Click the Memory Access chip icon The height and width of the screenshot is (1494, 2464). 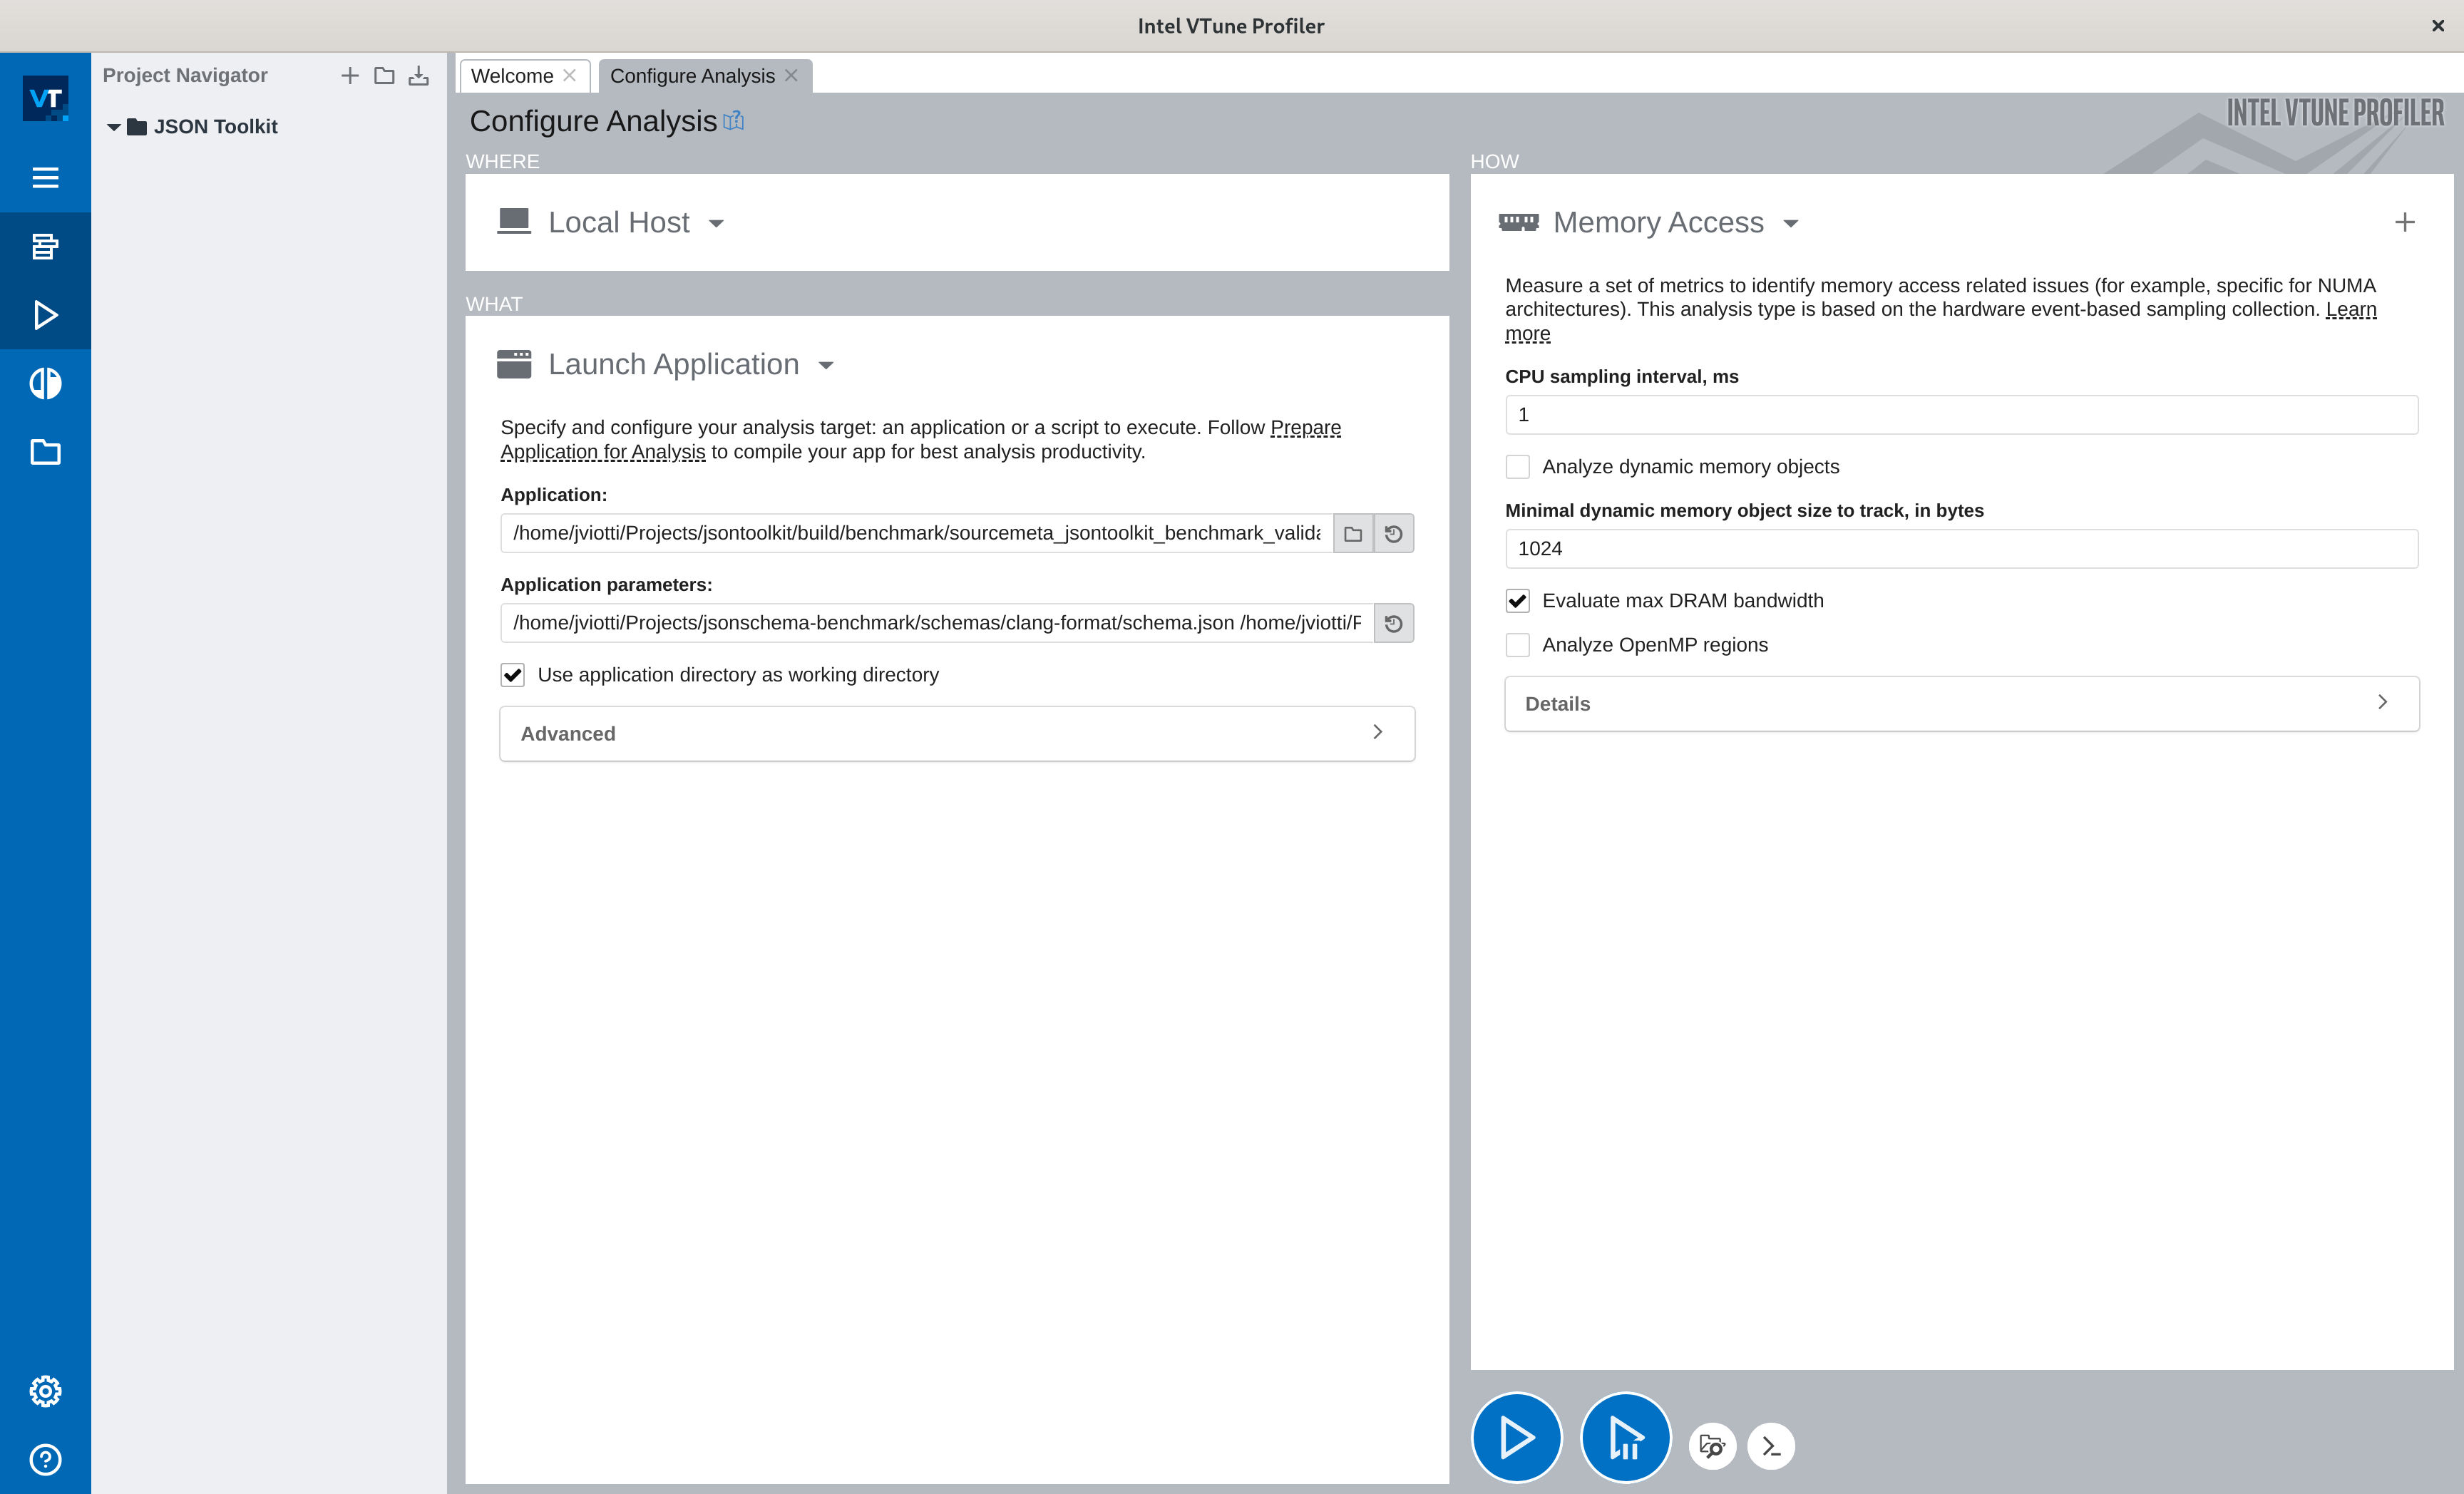click(x=1518, y=222)
